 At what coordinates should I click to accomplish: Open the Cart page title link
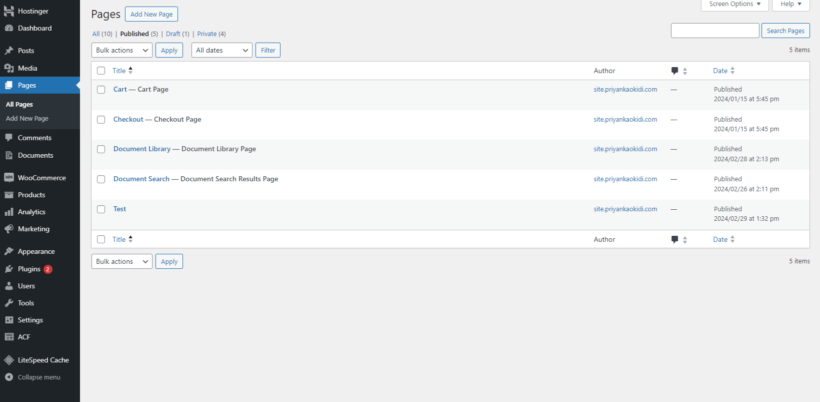click(120, 89)
